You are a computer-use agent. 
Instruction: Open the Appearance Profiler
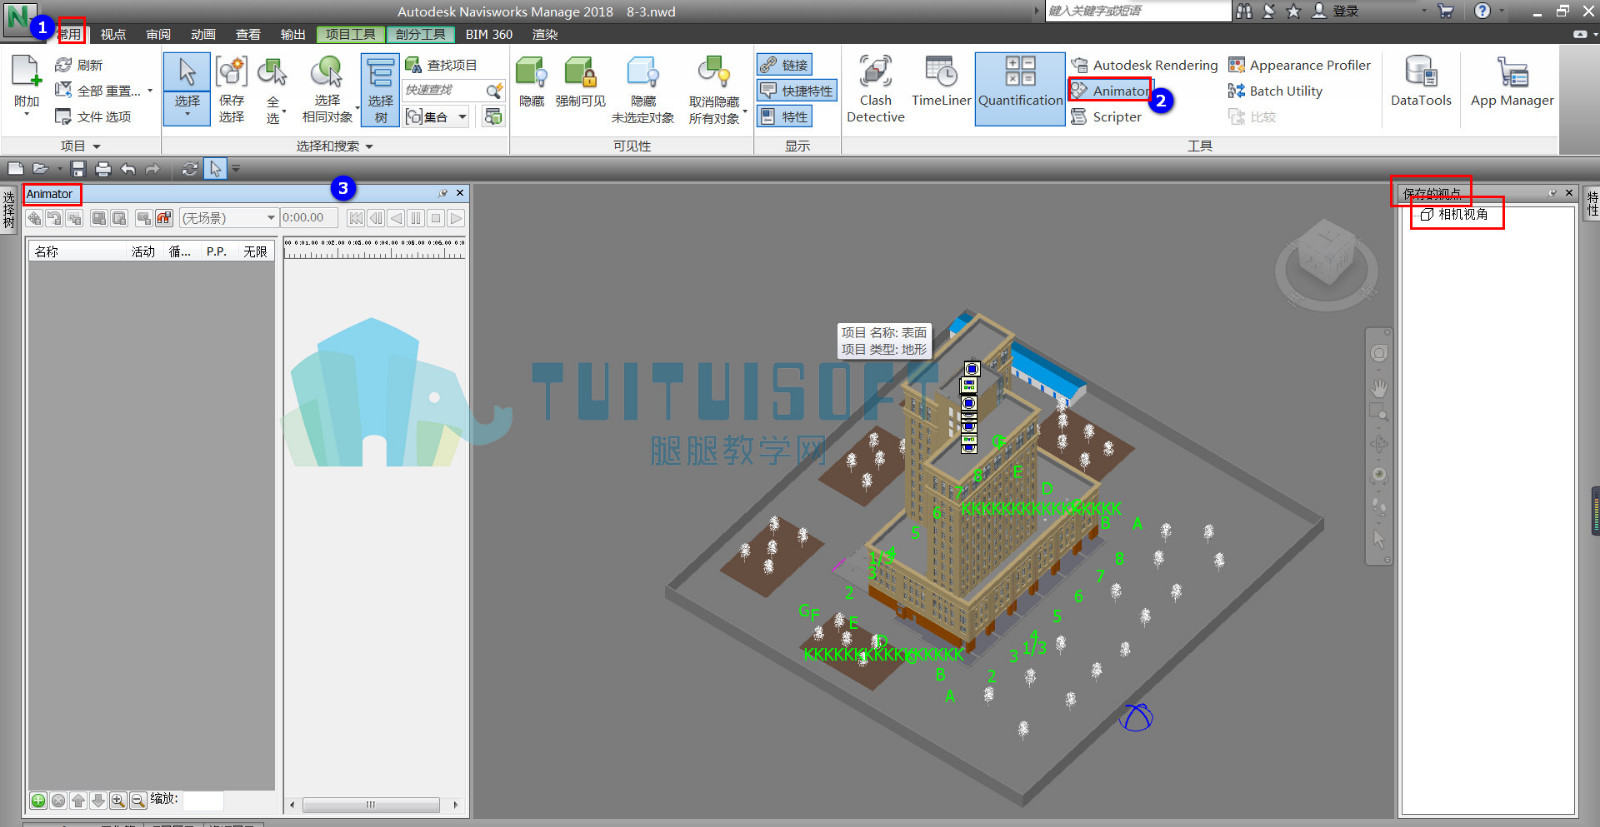tap(1299, 65)
